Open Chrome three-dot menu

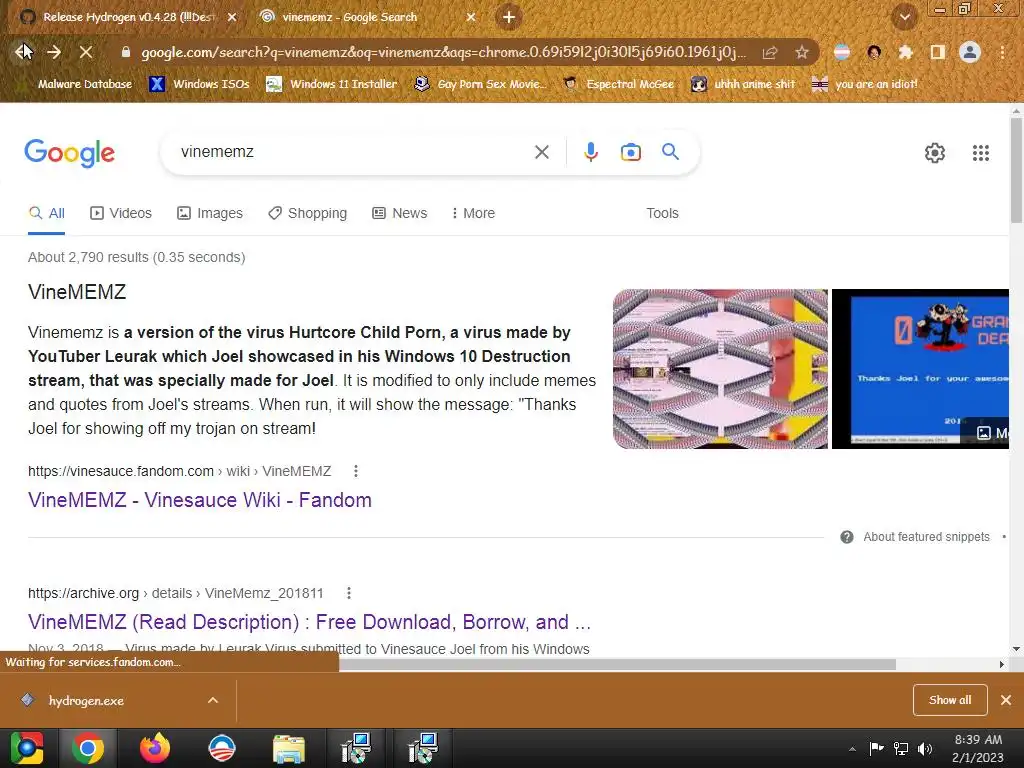click(x=1002, y=52)
